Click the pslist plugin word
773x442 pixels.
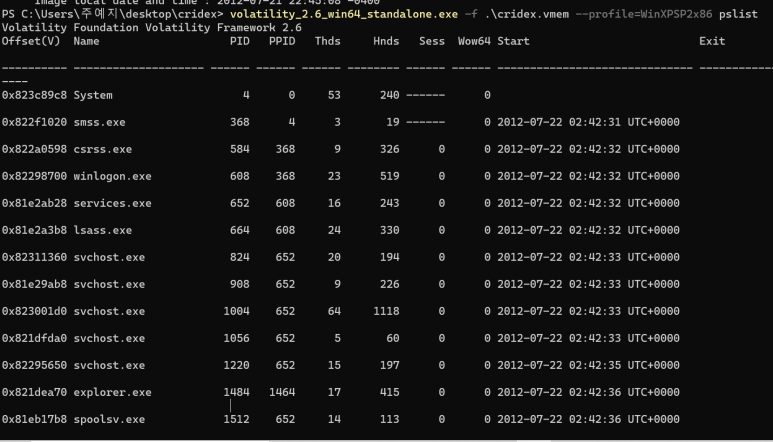tap(738, 14)
